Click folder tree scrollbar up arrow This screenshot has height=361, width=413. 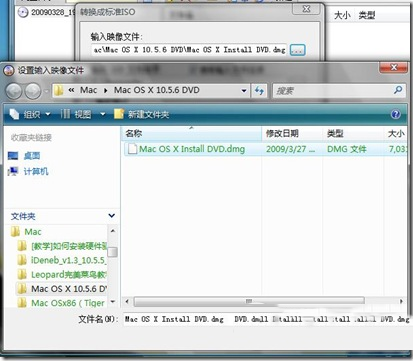pos(113,231)
